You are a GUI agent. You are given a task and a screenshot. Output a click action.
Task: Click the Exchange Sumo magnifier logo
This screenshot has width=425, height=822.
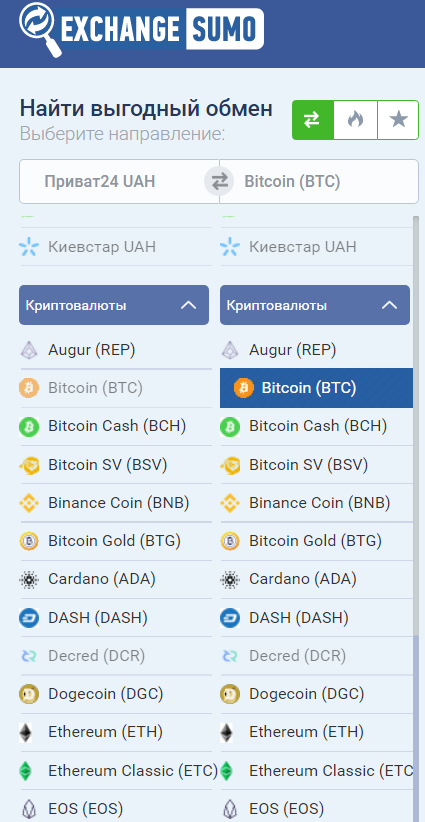pyautogui.click(x=40, y=28)
